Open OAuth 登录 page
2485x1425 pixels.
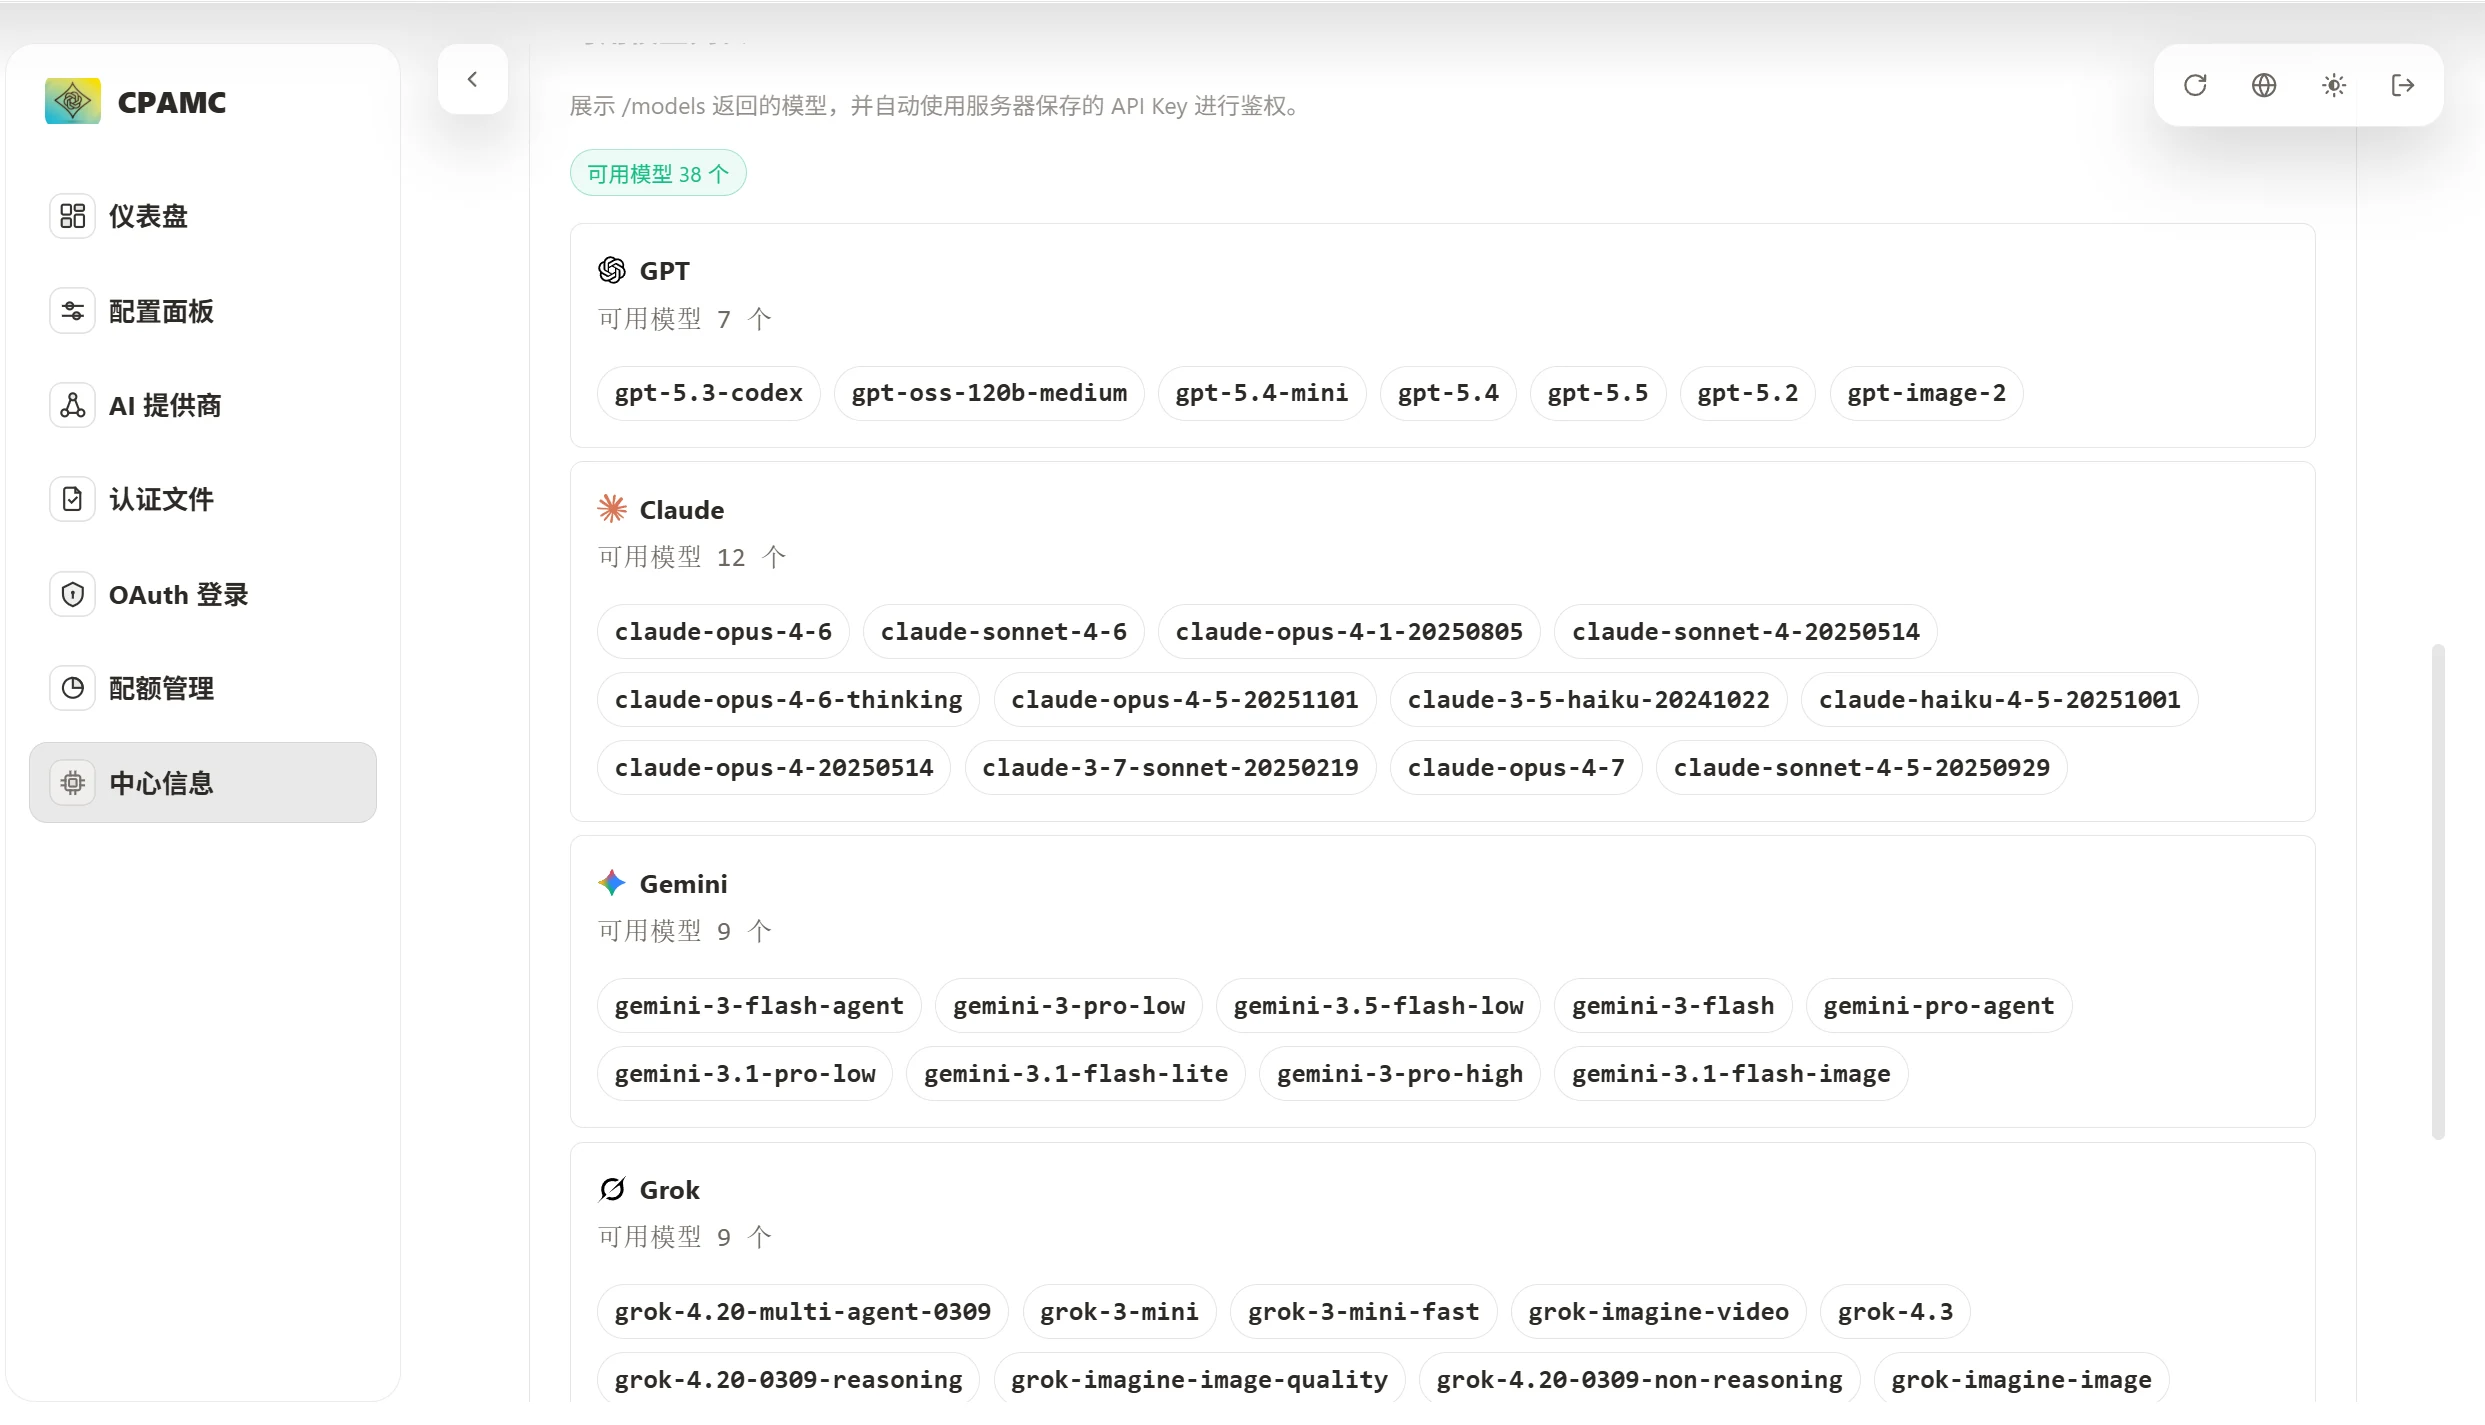[203, 594]
